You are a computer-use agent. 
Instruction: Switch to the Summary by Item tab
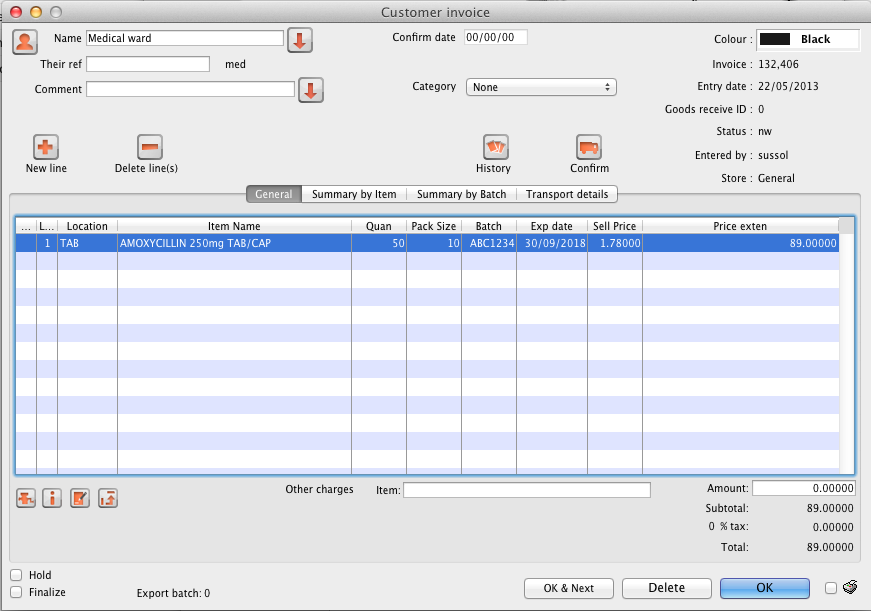click(x=354, y=194)
